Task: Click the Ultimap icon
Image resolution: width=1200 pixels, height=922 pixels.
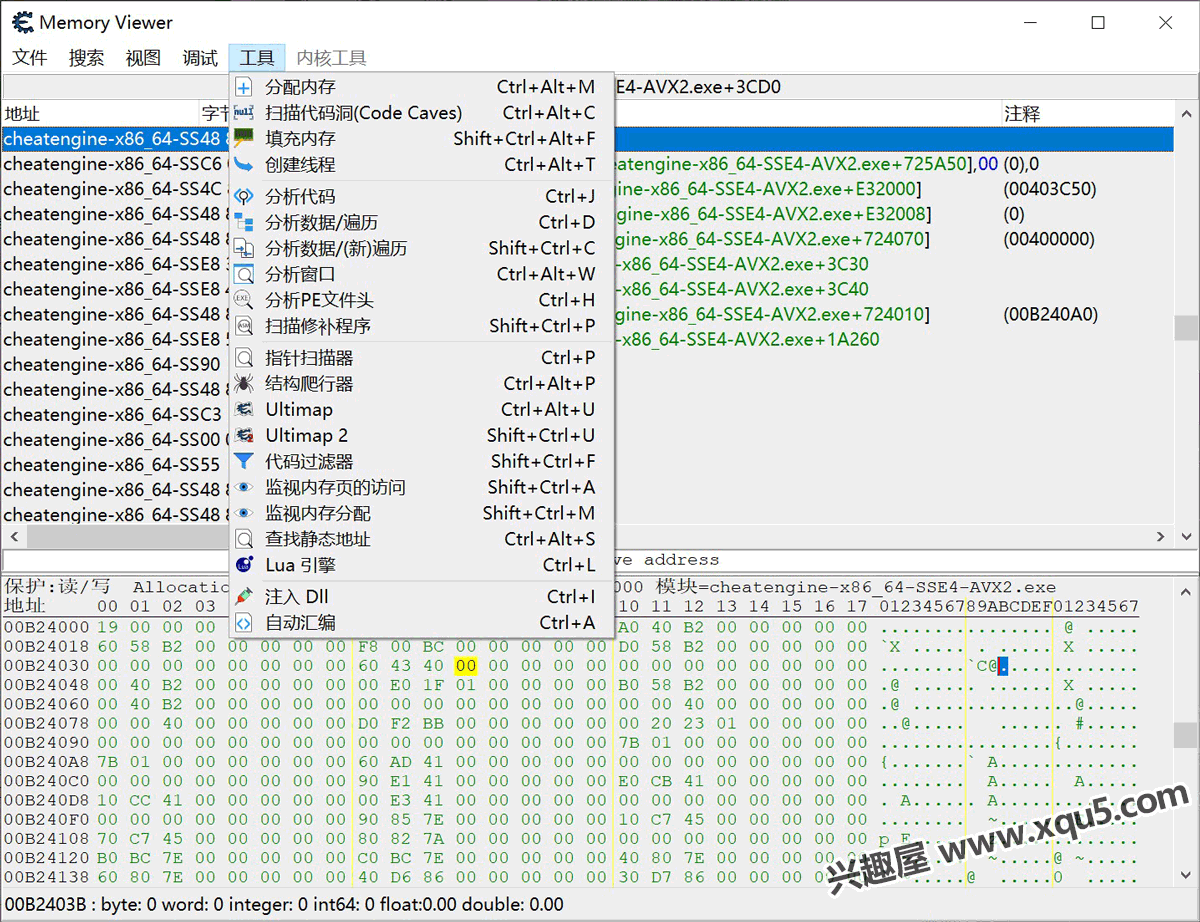Action: coord(244,410)
